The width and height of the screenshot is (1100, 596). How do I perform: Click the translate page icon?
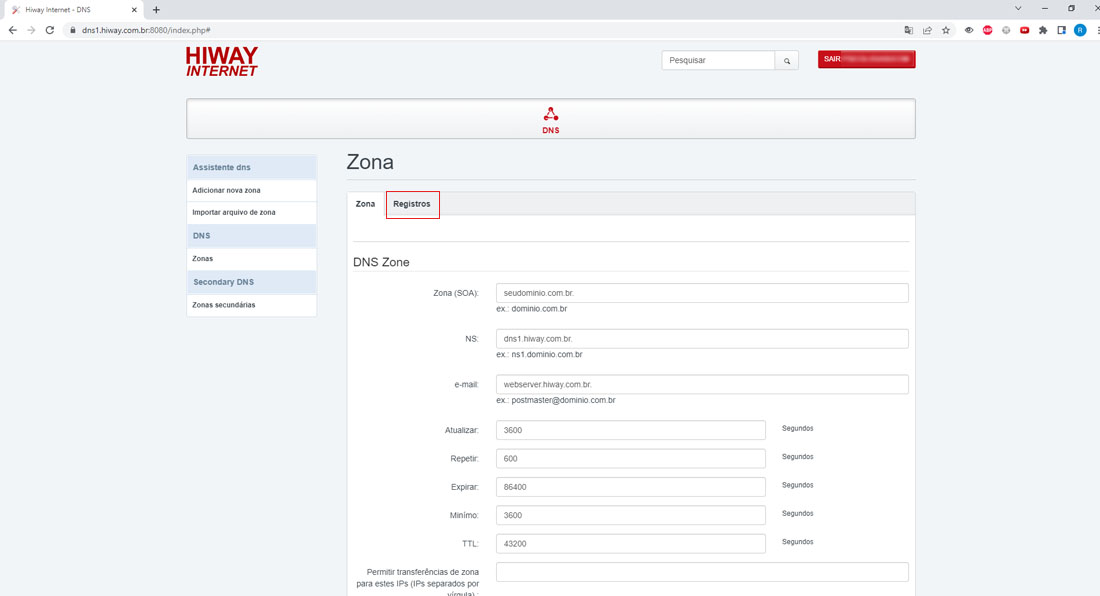point(908,30)
